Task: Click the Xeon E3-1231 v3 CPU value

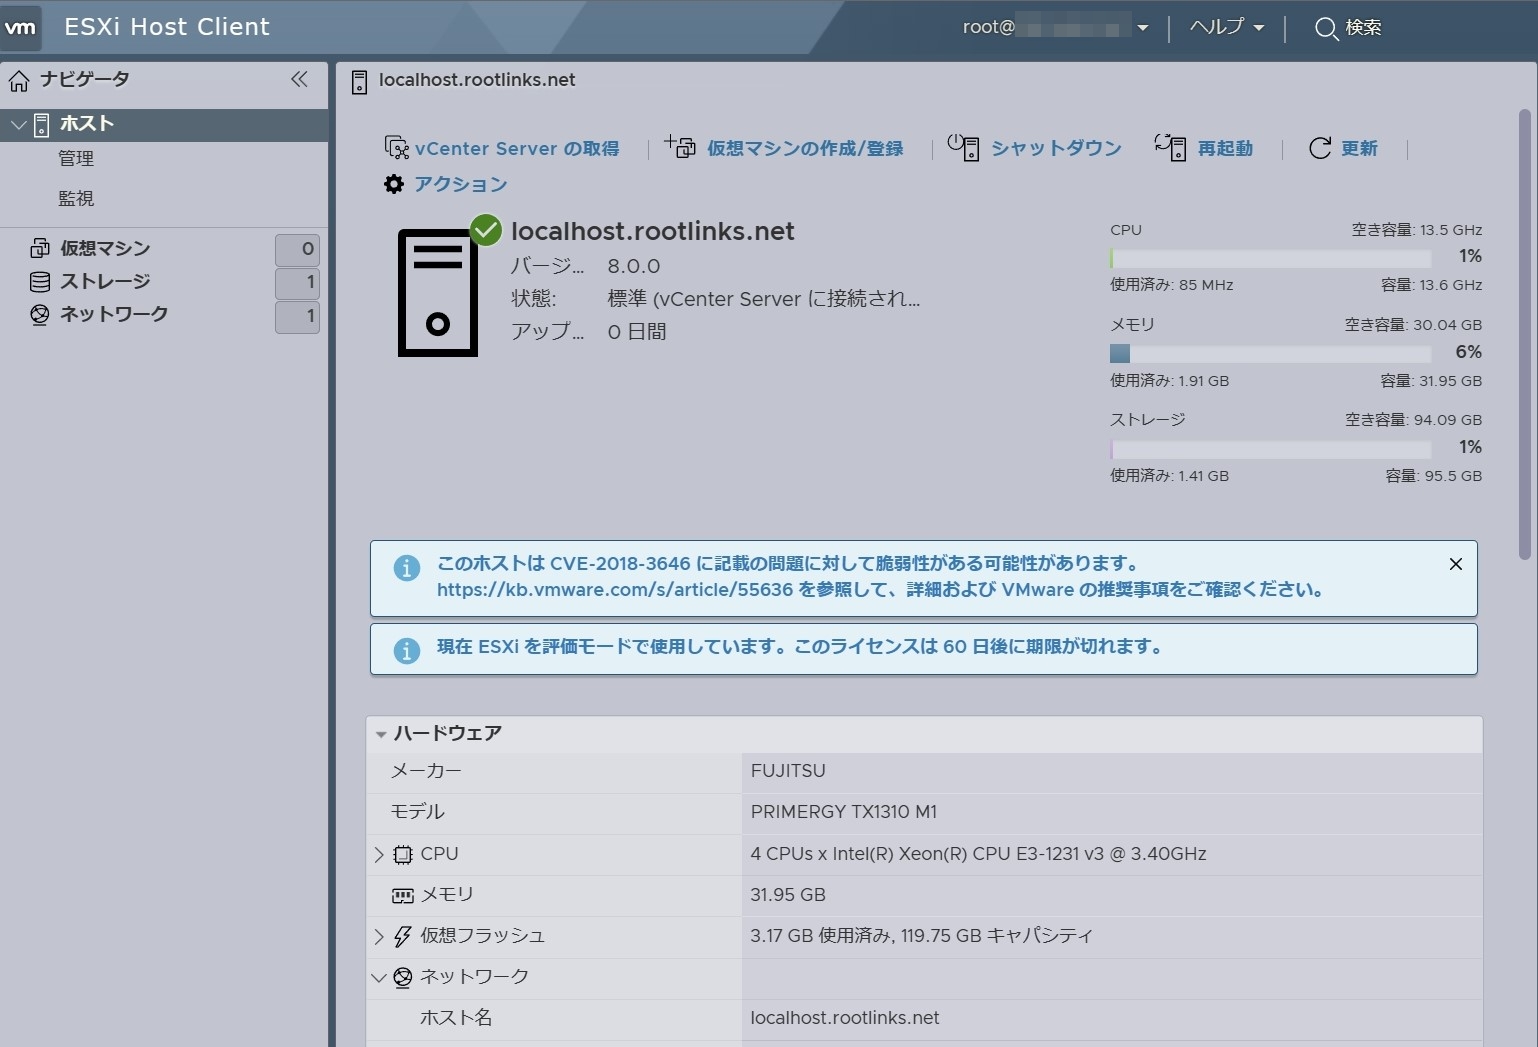Action: point(978,854)
